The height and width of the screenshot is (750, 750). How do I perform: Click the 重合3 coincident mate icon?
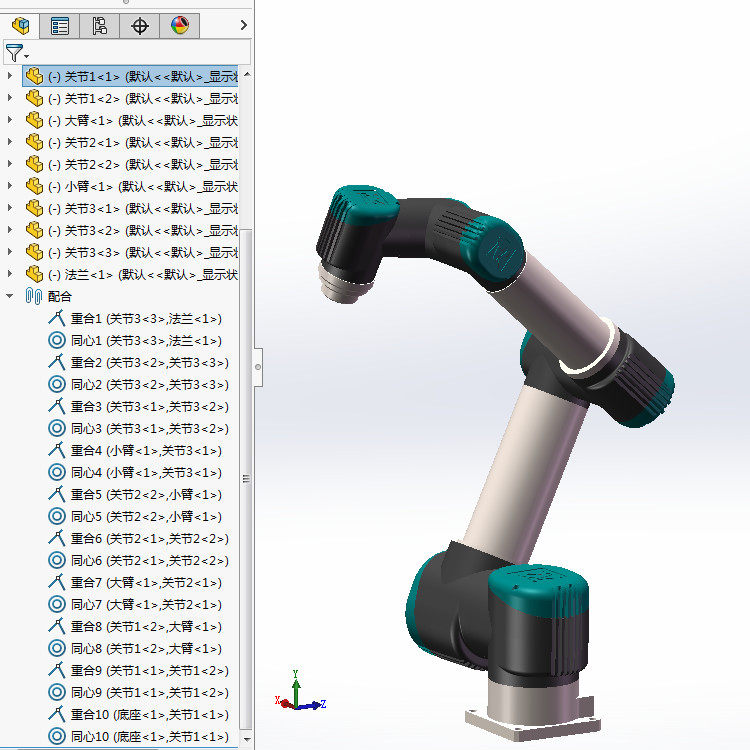(56, 406)
